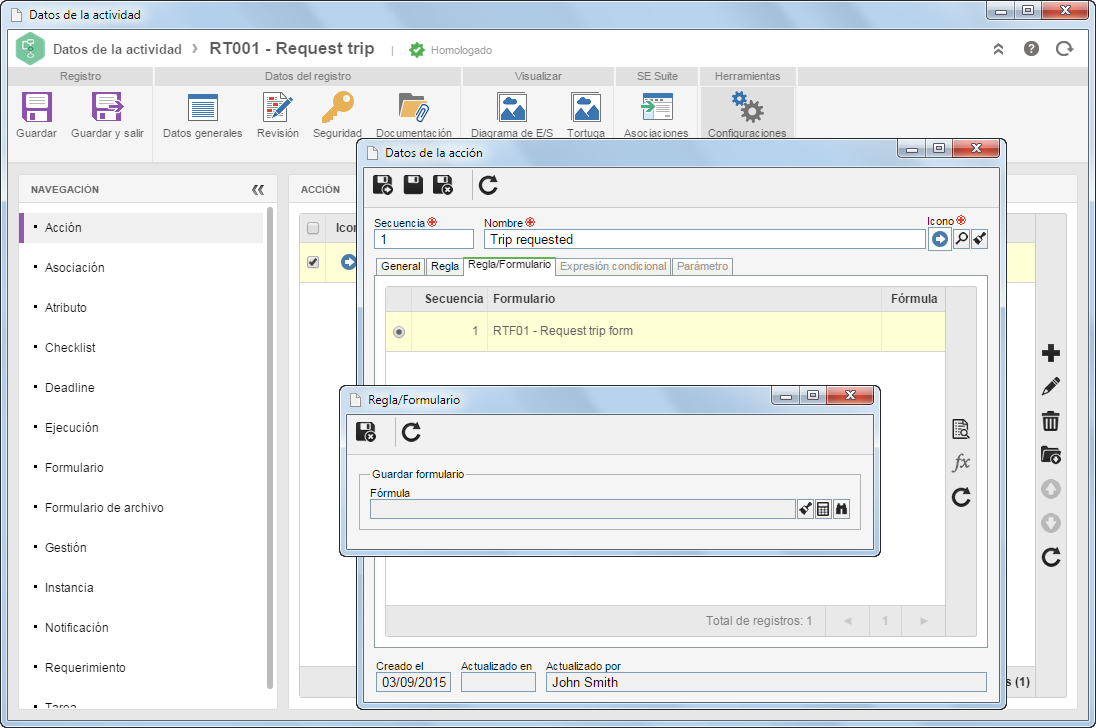Screen dimensions: 1096x728
Task: Select the Regla/Formulario tab
Action: pyautogui.click(x=510, y=265)
